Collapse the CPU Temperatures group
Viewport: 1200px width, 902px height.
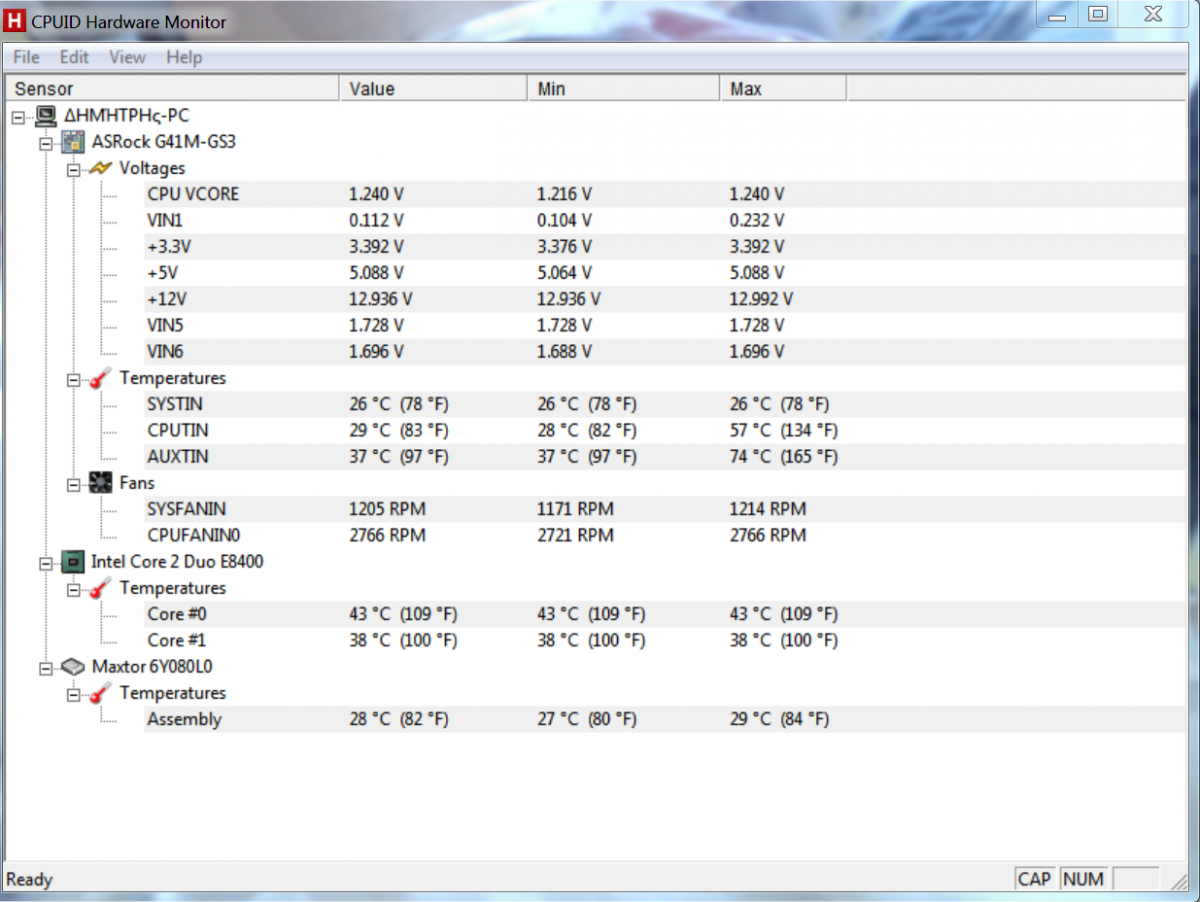click(73, 589)
